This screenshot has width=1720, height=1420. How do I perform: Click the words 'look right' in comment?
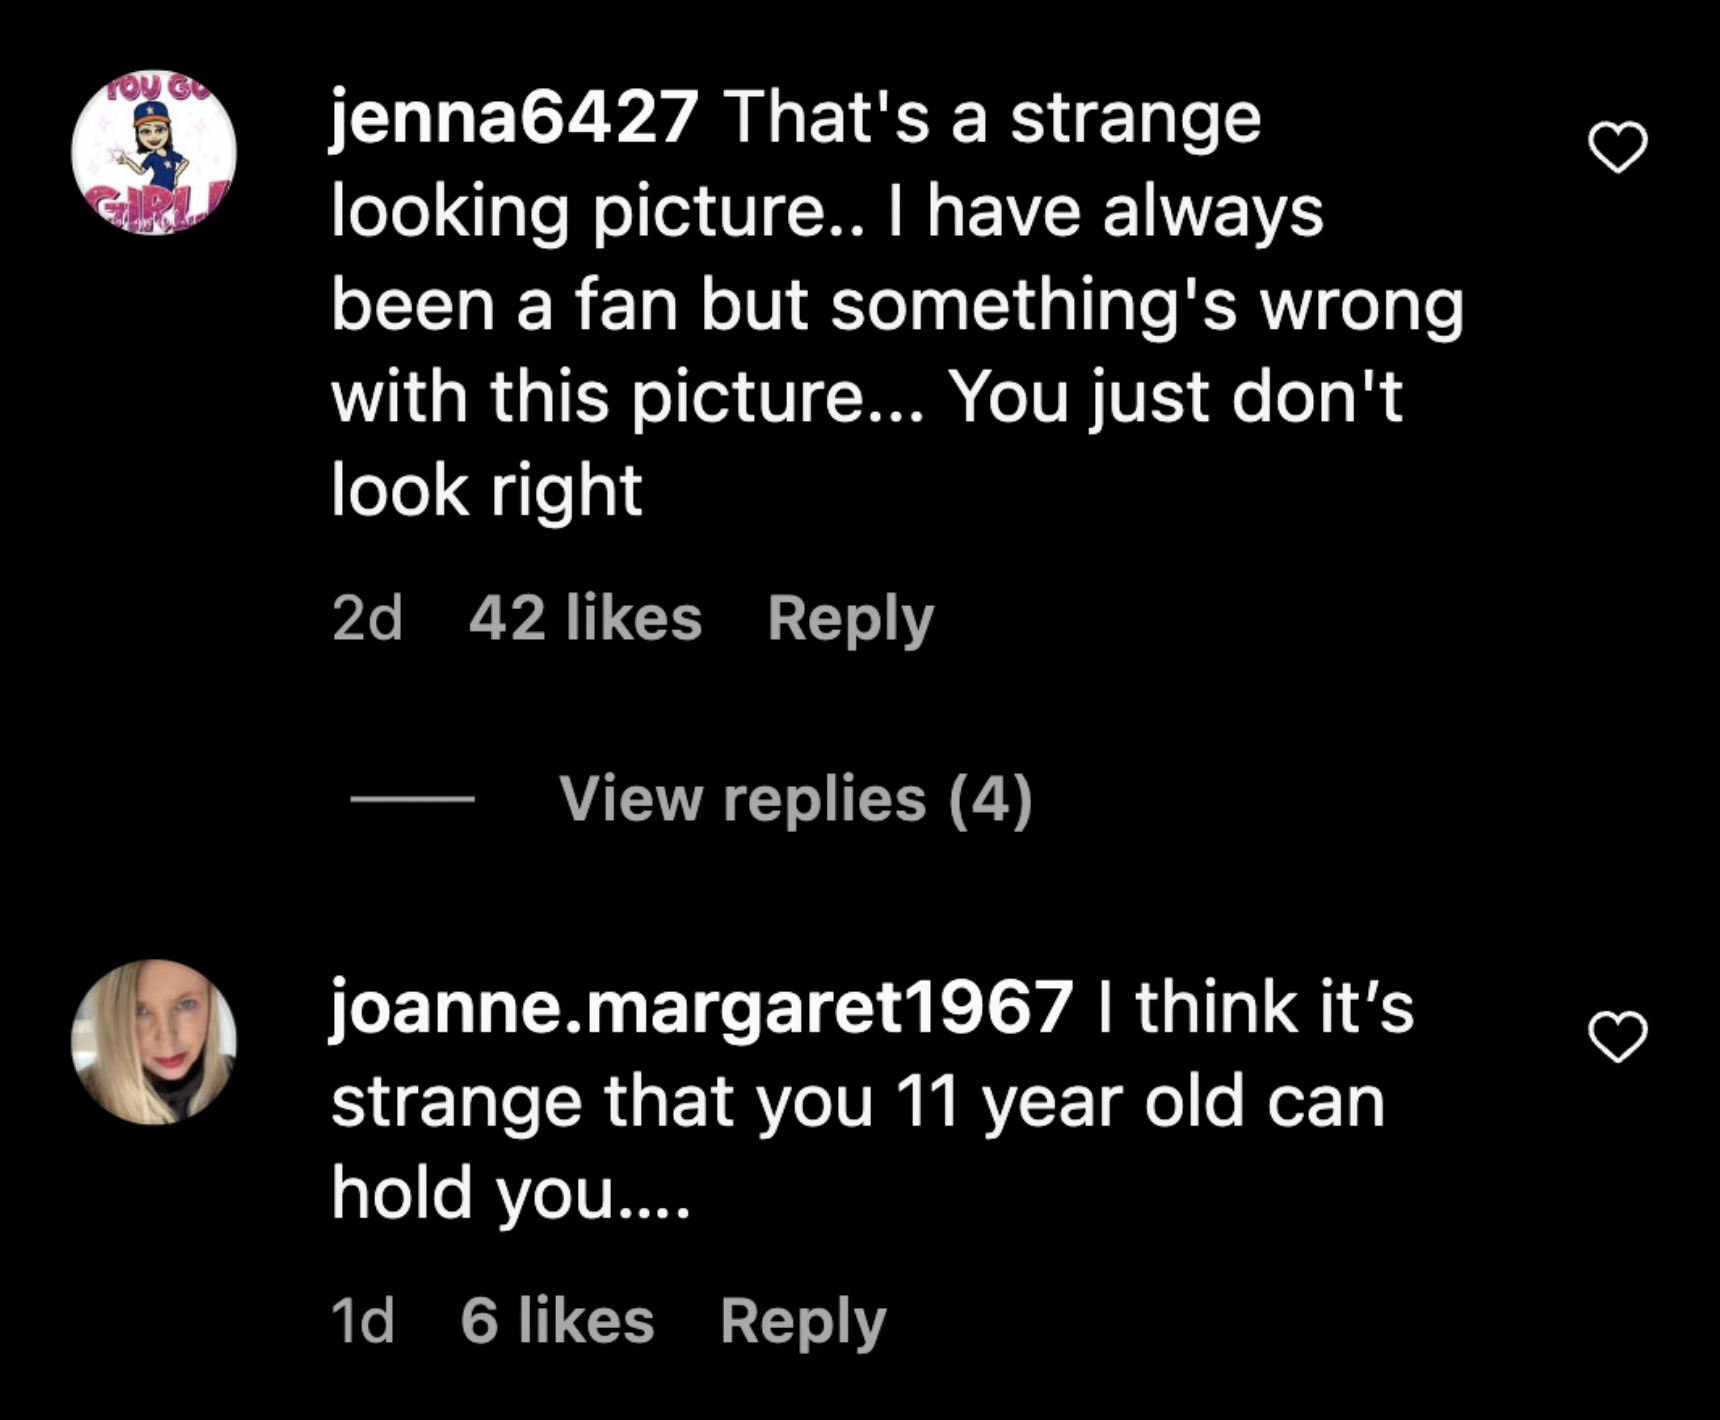tap(486, 491)
